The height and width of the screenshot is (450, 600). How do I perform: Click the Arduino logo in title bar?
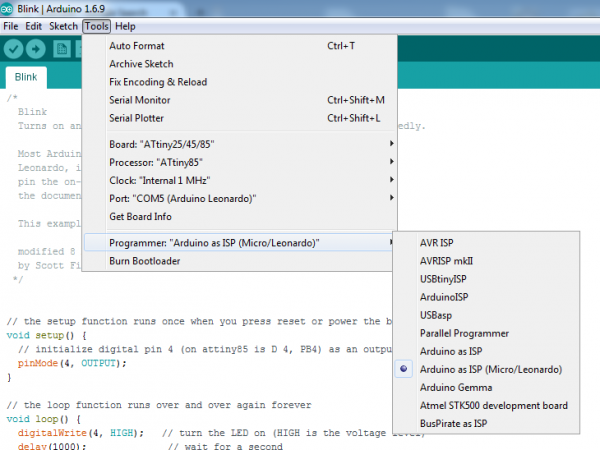pos(9,8)
